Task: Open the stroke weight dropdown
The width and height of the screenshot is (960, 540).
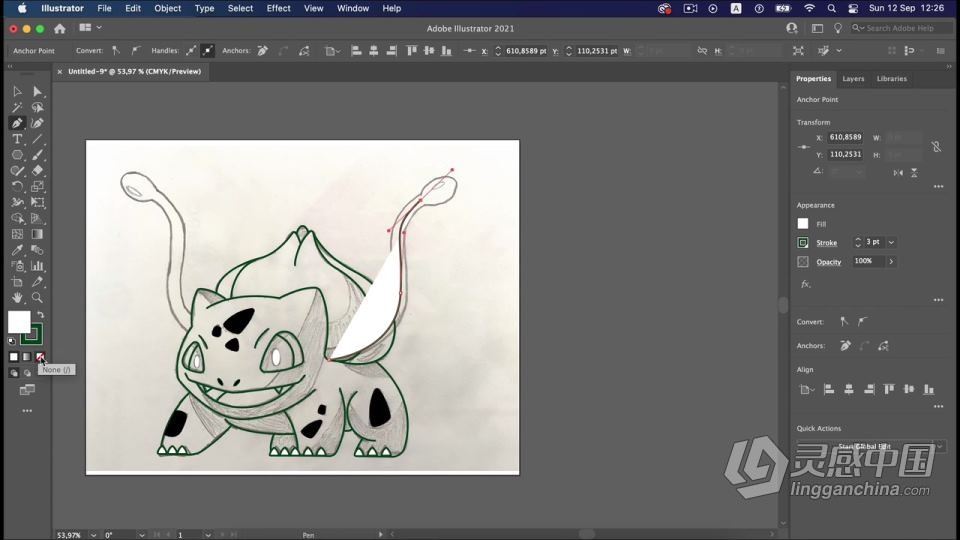Action: [891, 242]
